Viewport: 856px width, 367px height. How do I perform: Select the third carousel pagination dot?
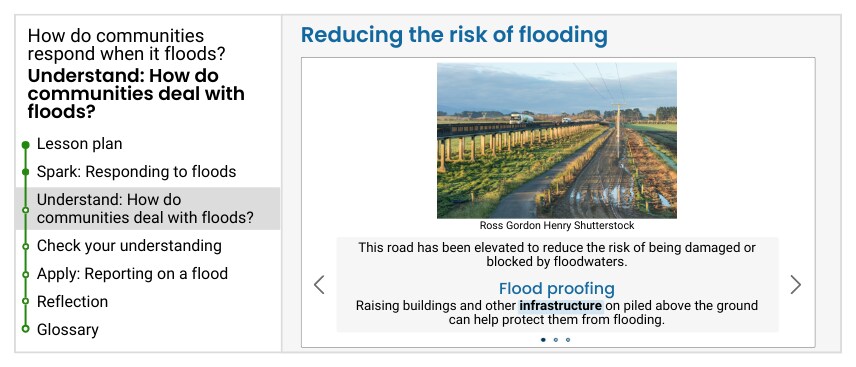pos(568,340)
